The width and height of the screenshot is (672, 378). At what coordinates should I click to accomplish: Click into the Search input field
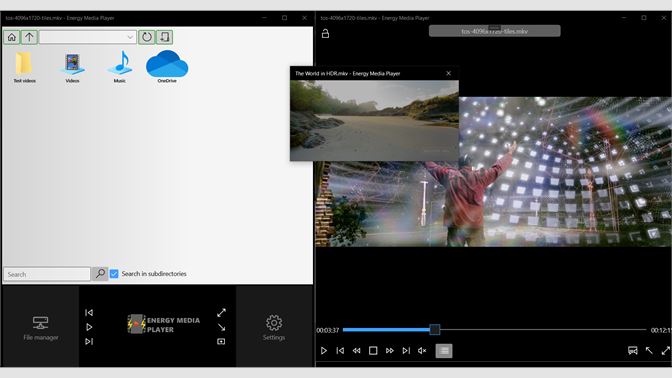click(x=47, y=274)
